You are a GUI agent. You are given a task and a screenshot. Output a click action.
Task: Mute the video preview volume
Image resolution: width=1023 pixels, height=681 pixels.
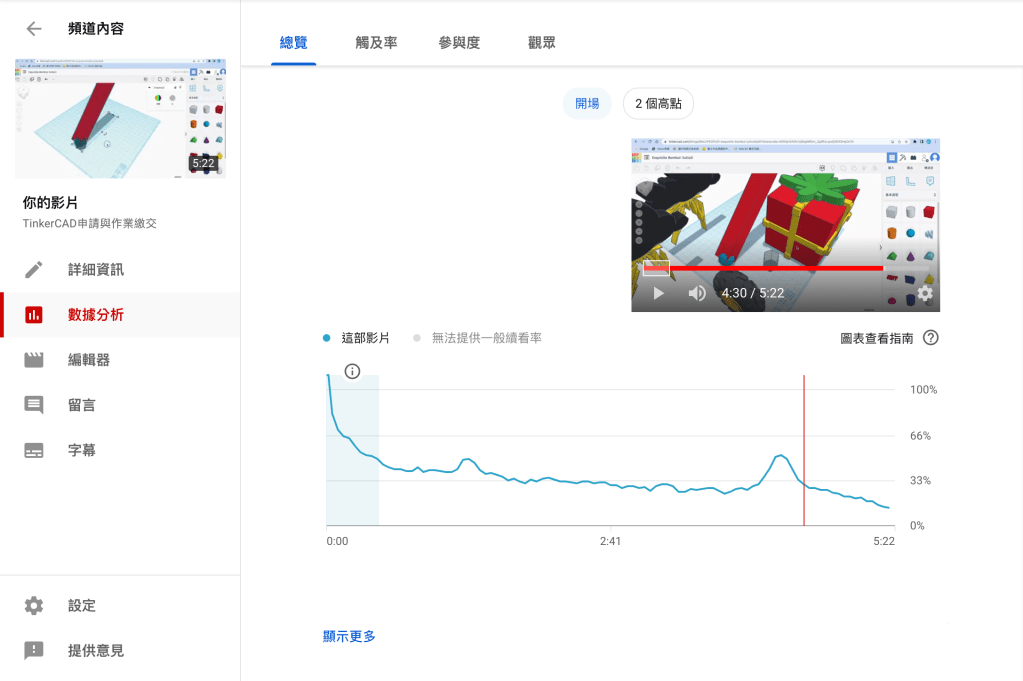(x=697, y=293)
